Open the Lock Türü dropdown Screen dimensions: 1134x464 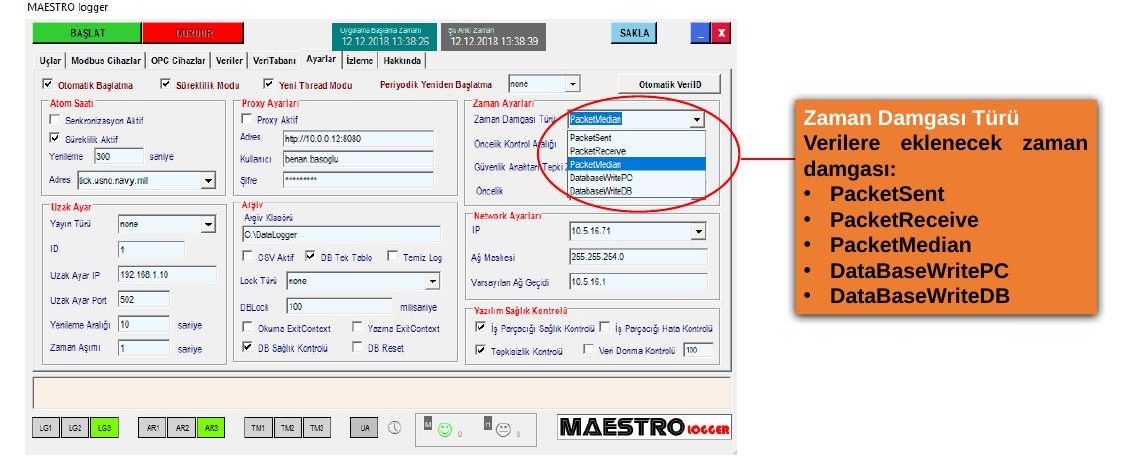tap(432, 280)
